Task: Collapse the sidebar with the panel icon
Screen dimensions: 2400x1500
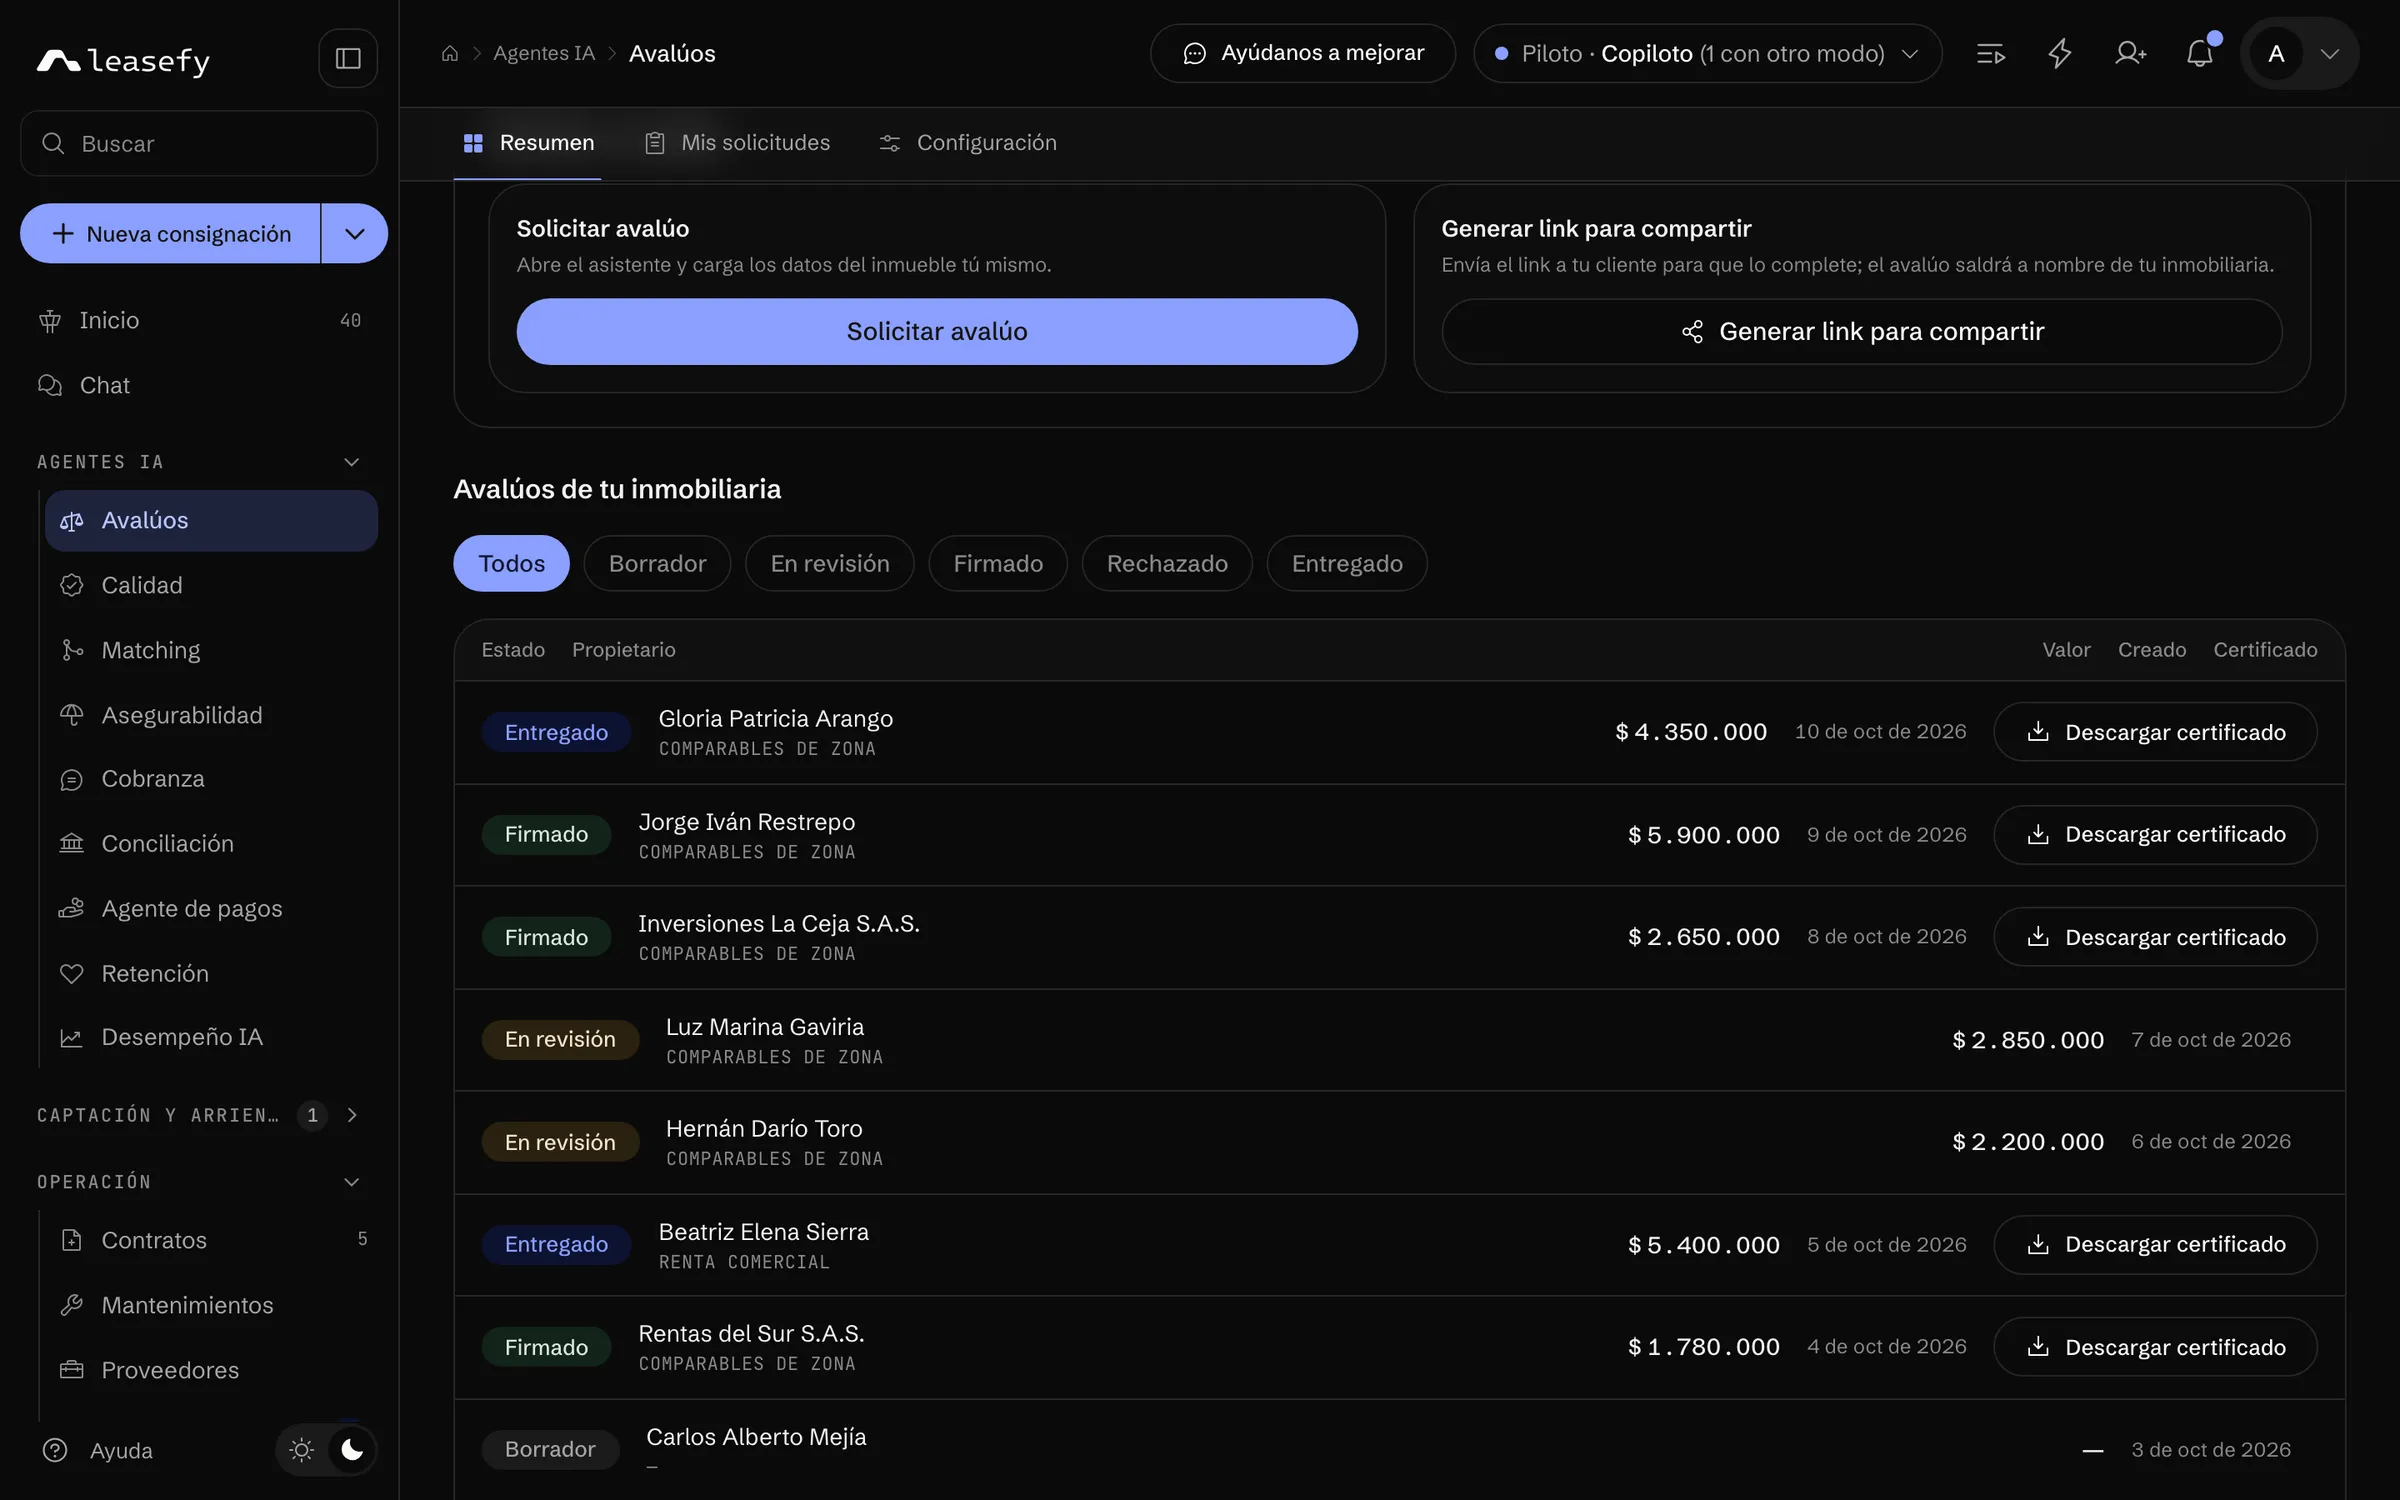Action: click(x=347, y=58)
